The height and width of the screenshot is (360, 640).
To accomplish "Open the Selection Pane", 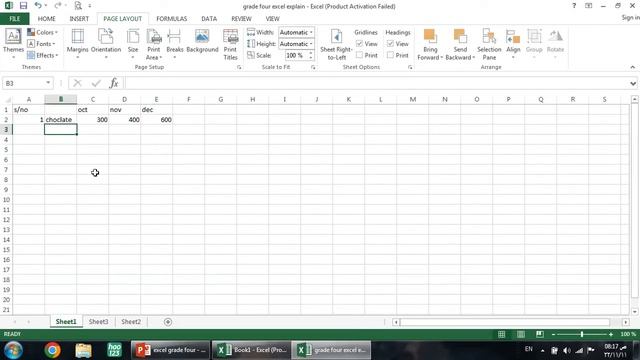I will (x=489, y=44).
